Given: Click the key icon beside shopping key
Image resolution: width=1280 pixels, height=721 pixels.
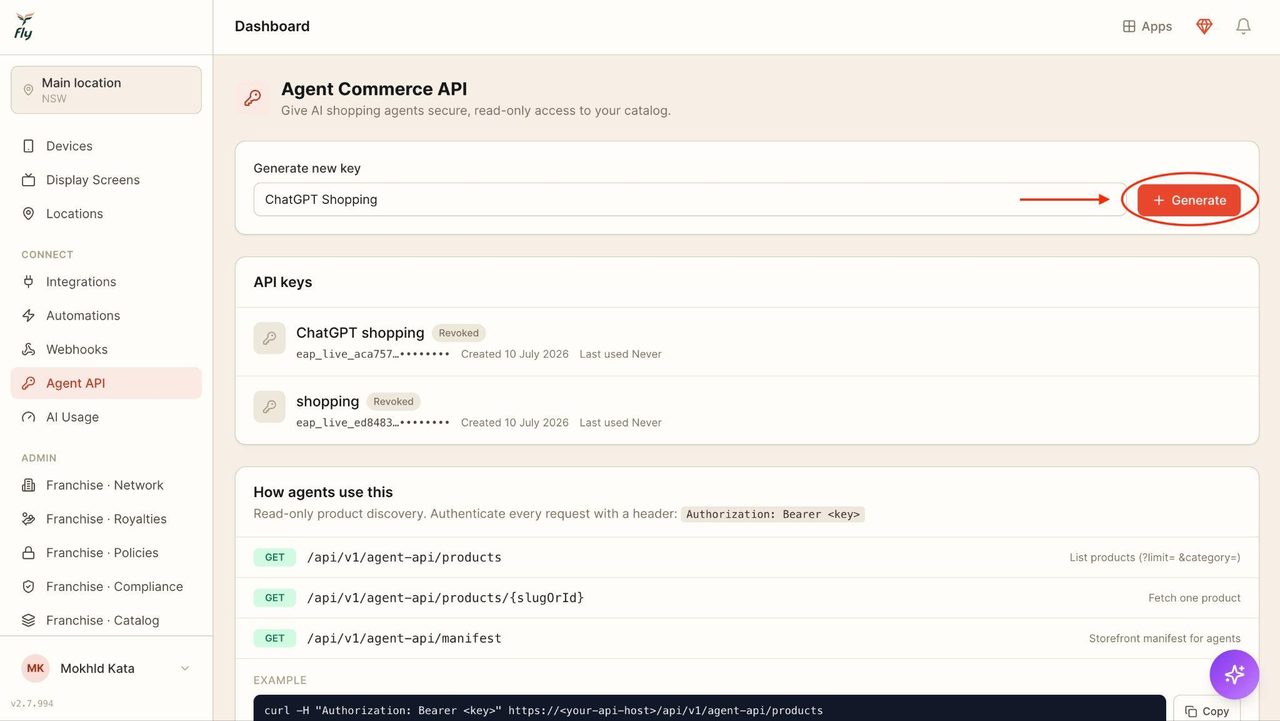Looking at the screenshot, I should (x=269, y=407).
